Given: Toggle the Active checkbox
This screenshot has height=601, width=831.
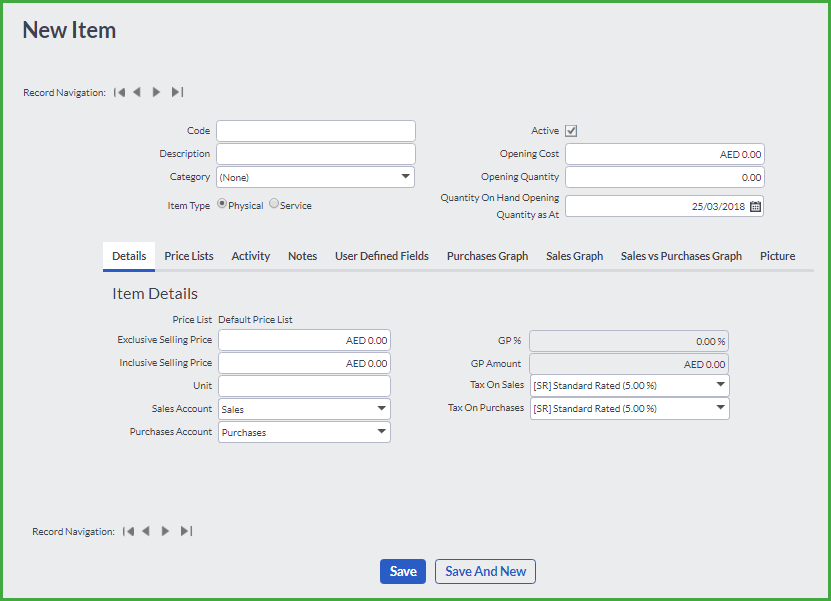Looking at the screenshot, I should point(571,131).
